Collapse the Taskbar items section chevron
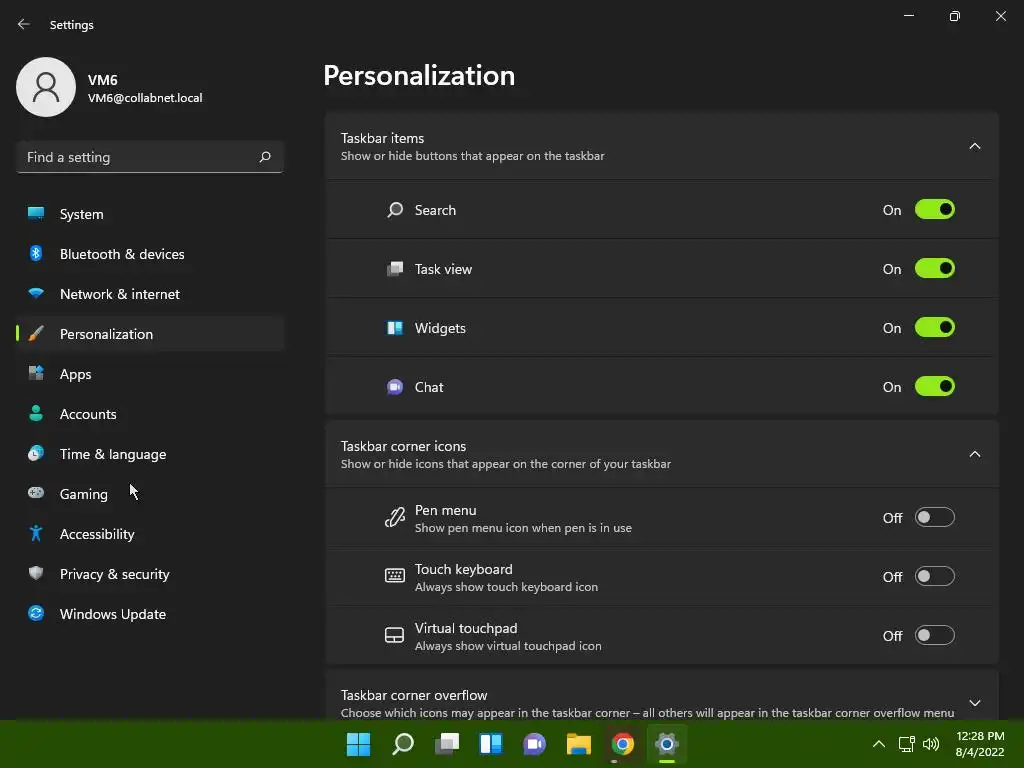Viewport: 1024px width, 768px height. (974, 146)
